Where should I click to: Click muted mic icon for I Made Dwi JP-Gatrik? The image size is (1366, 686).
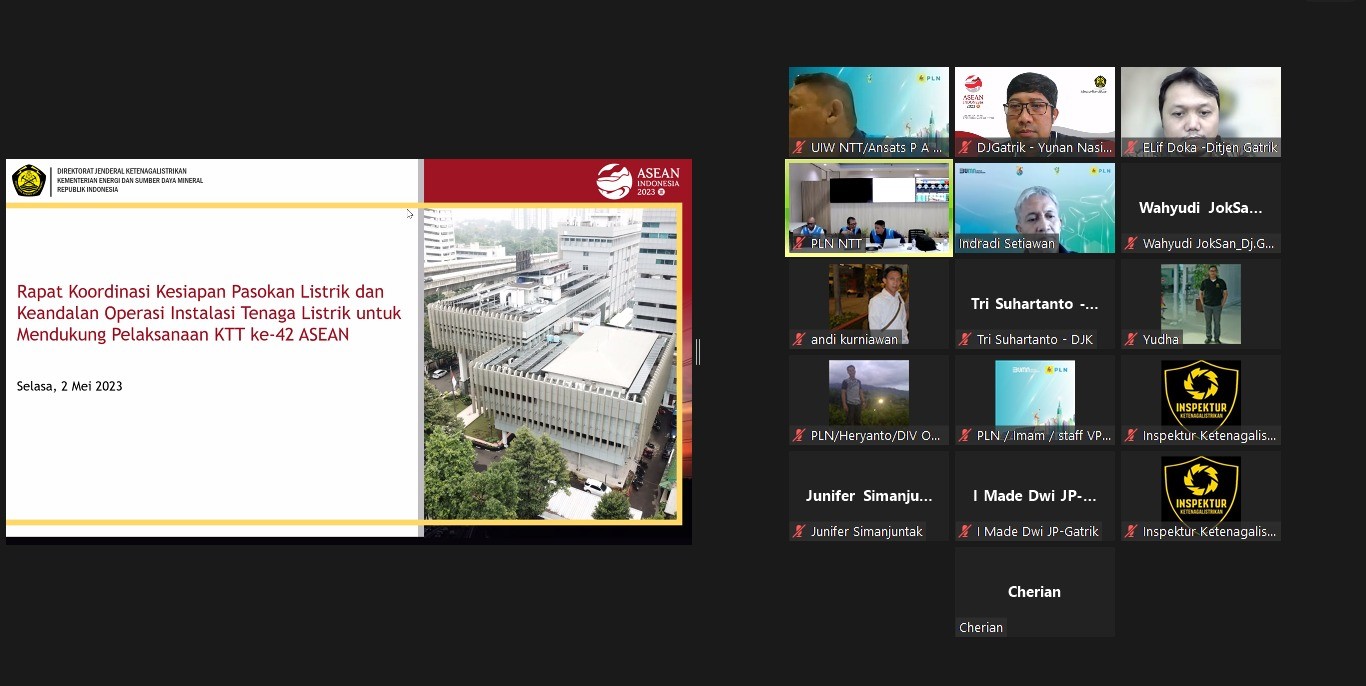pos(965,532)
